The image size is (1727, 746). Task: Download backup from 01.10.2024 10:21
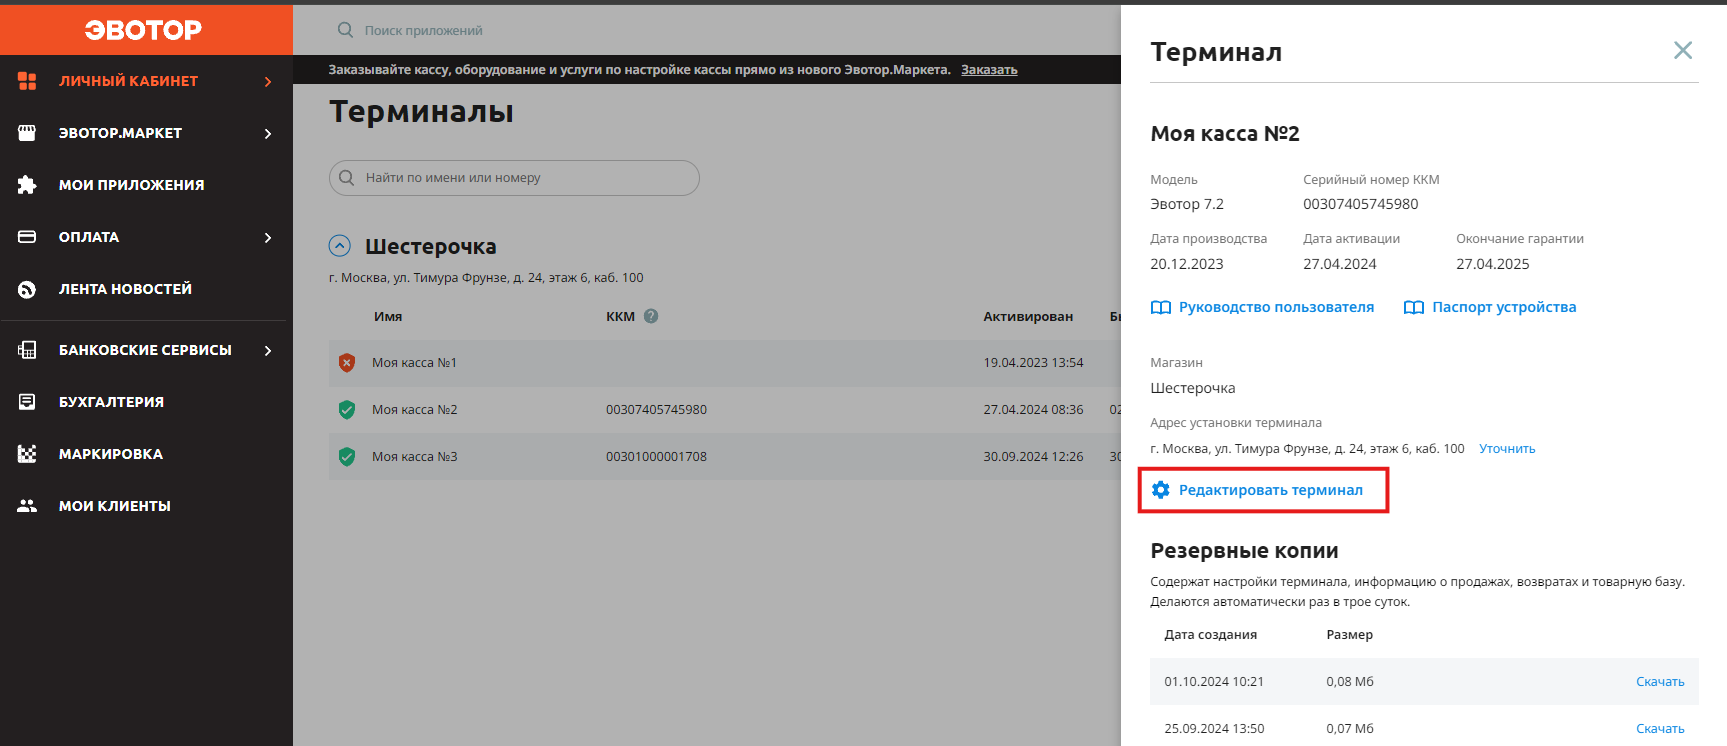coord(1660,682)
